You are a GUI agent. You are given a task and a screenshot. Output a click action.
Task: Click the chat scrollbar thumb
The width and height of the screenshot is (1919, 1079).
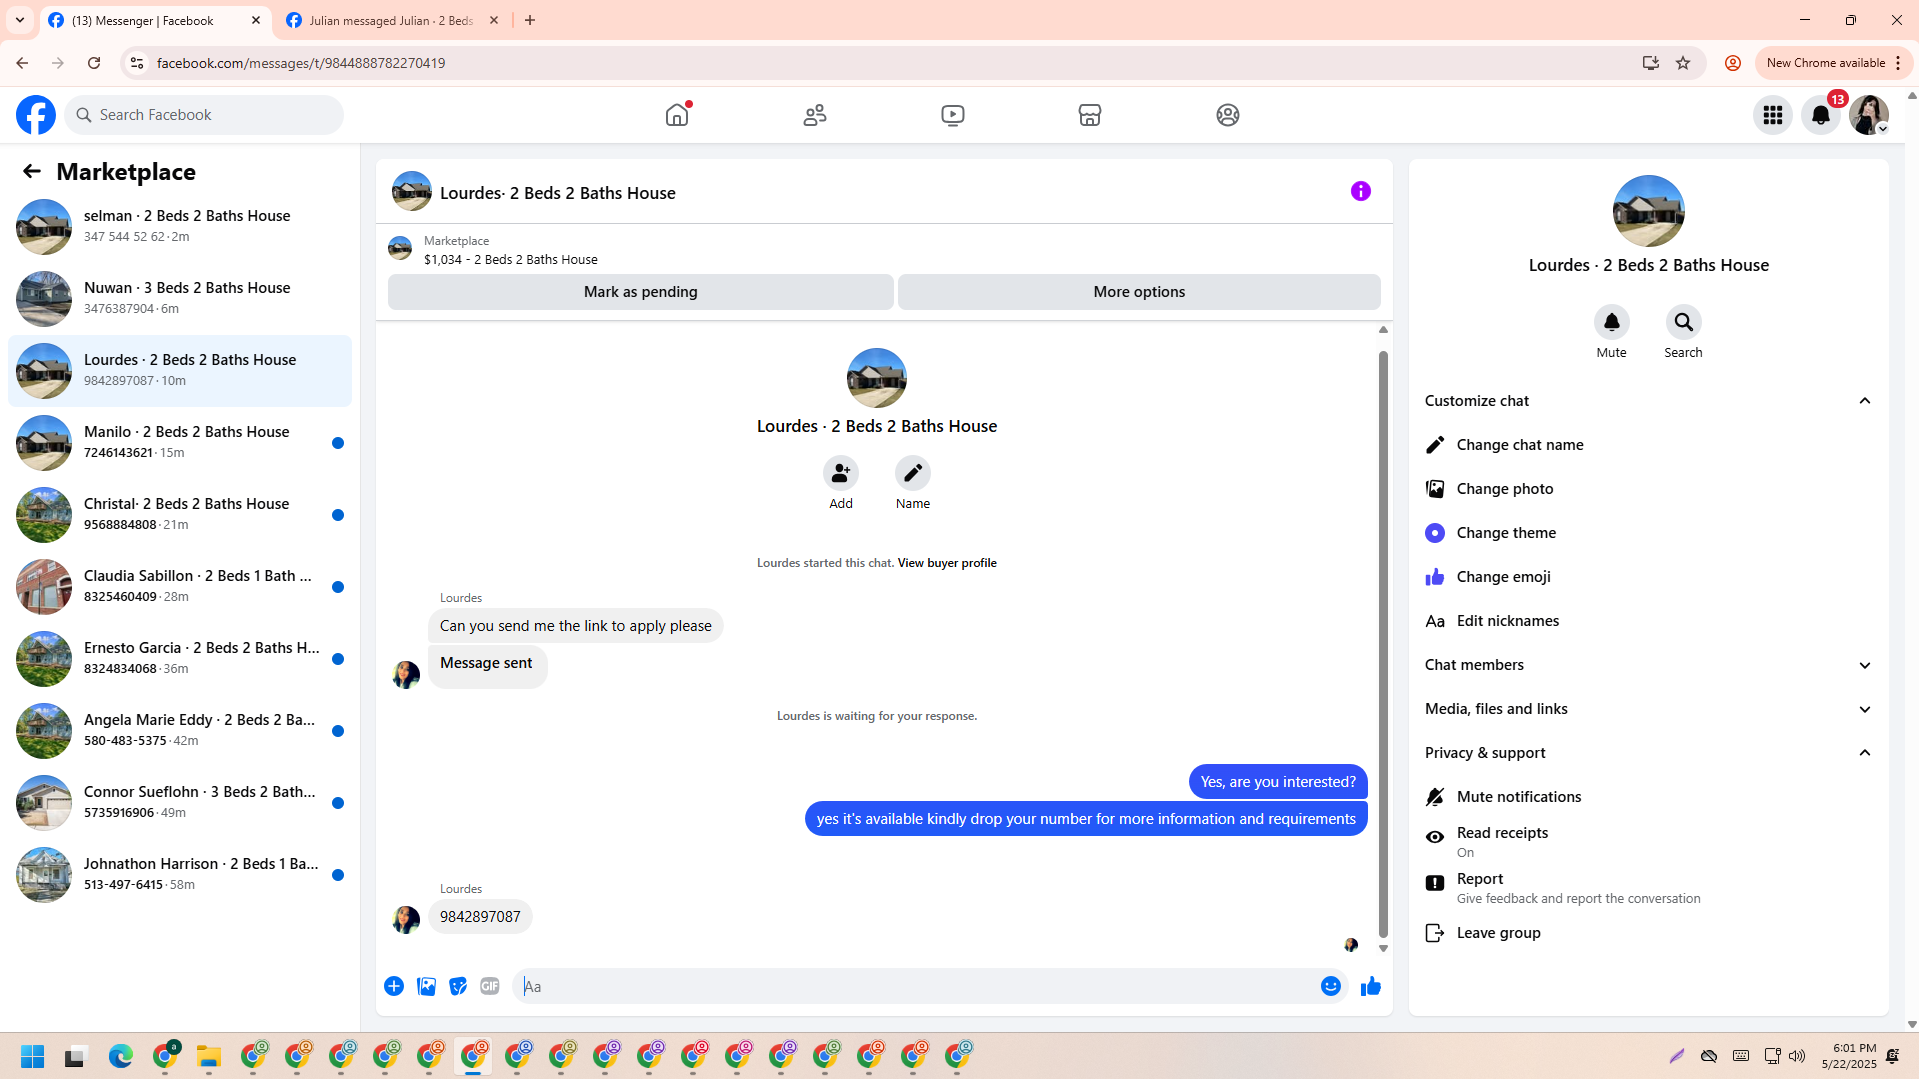(1383, 644)
